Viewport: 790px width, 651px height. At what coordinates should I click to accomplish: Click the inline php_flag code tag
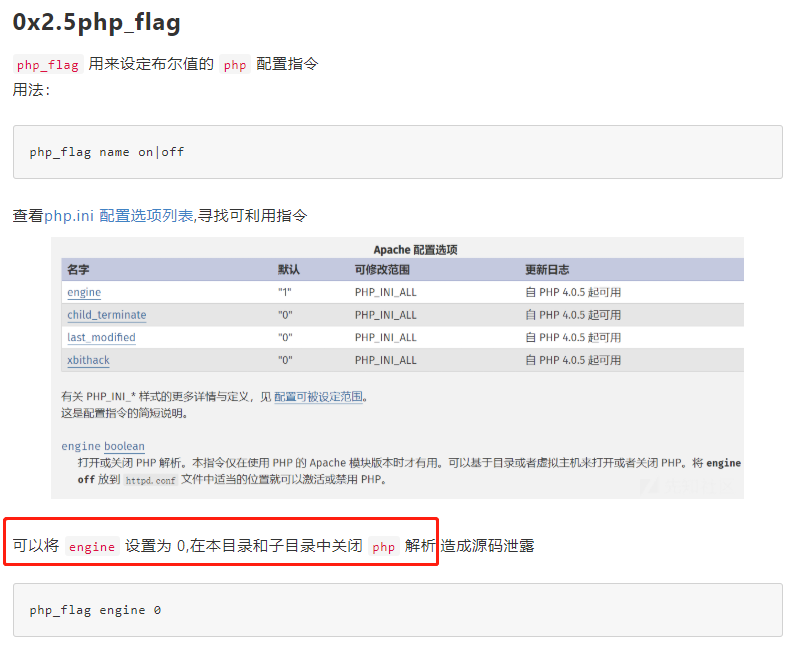coord(48,65)
